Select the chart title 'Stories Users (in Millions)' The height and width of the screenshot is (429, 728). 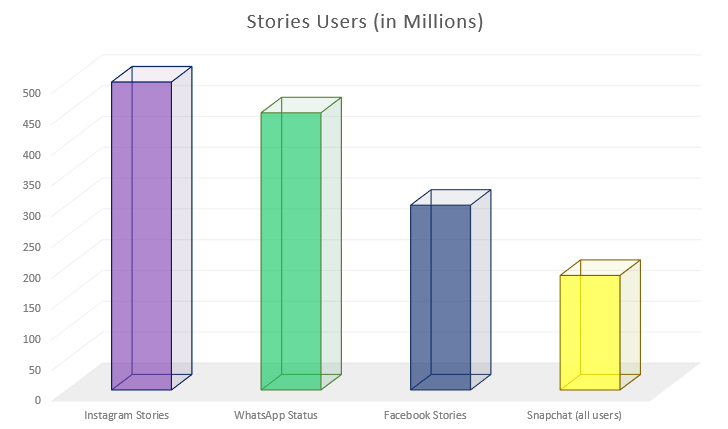pyautogui.click(x=364, y=22)
